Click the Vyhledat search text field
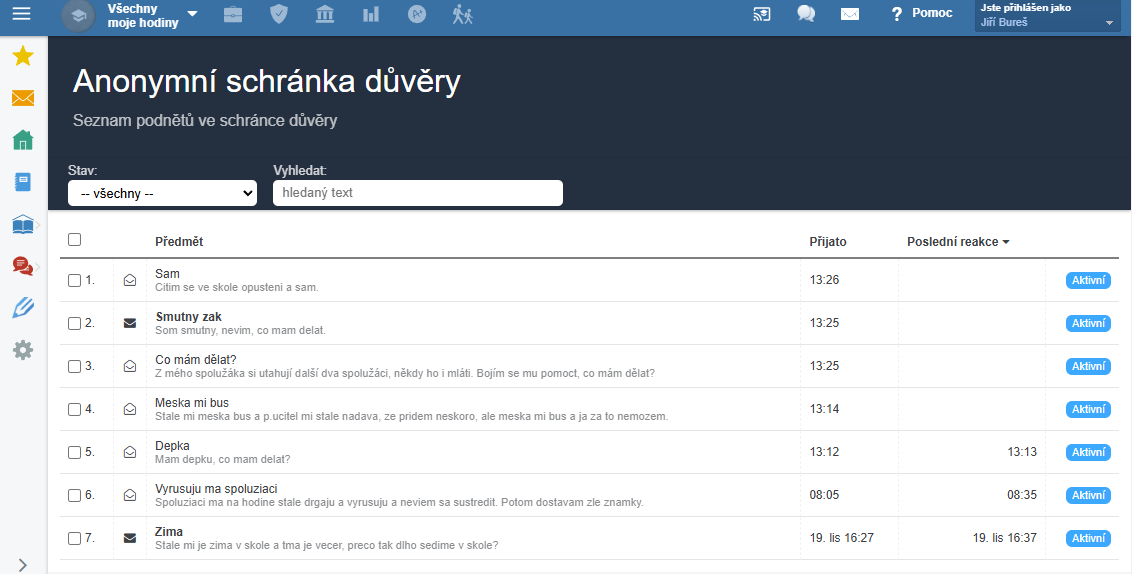This screenshot has width=1132, height=574. coord(418,193)
